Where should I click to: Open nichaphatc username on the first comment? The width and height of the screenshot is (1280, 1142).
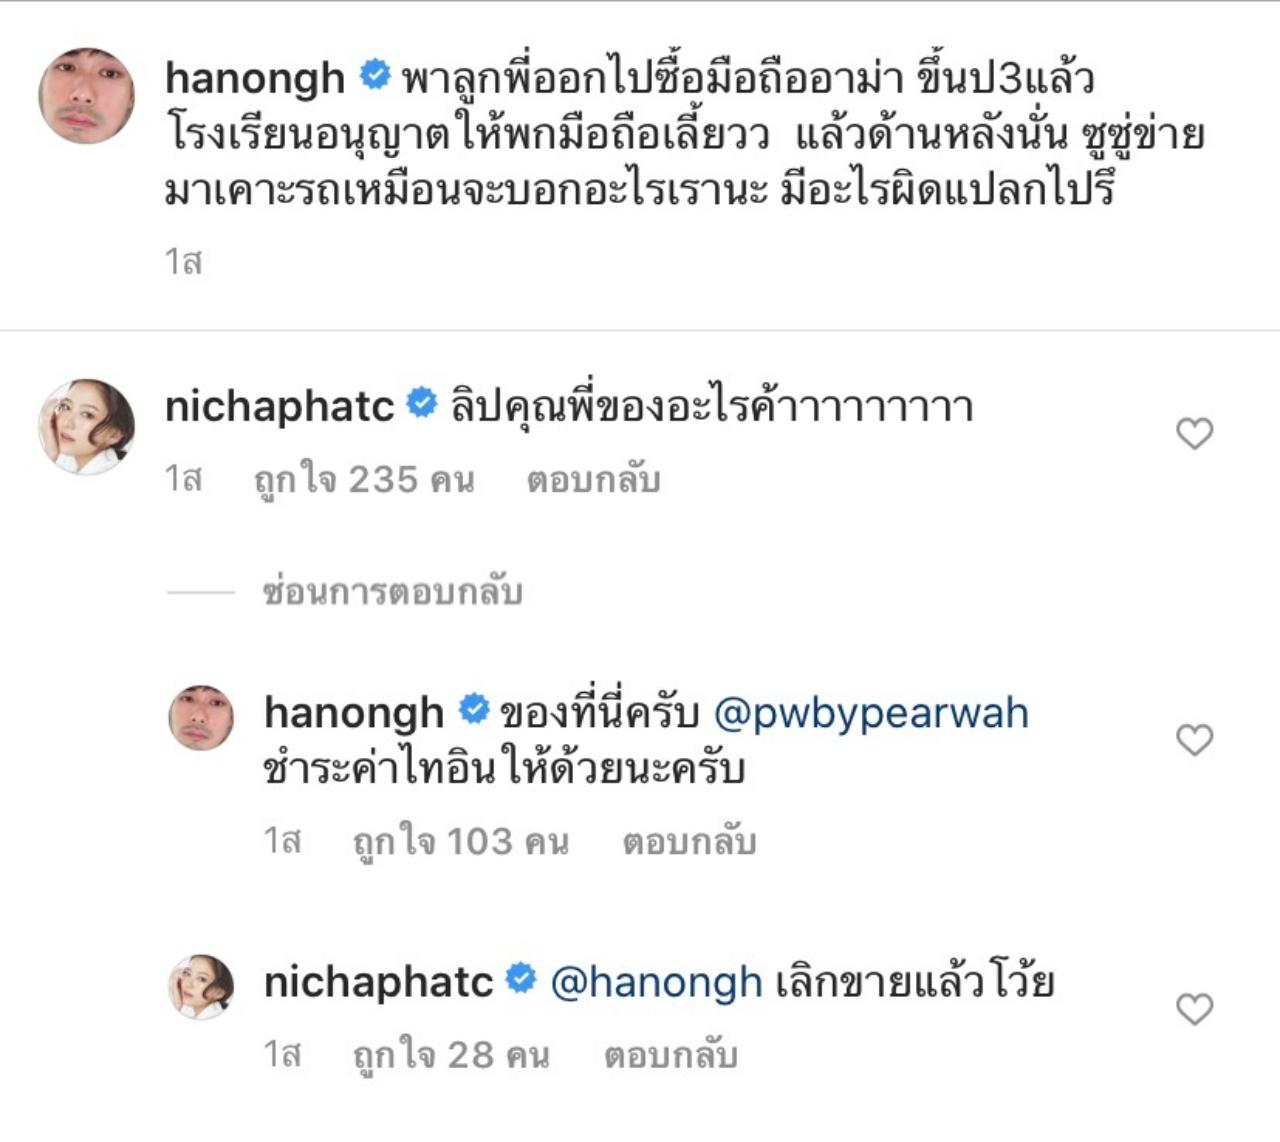coord(280,407)
